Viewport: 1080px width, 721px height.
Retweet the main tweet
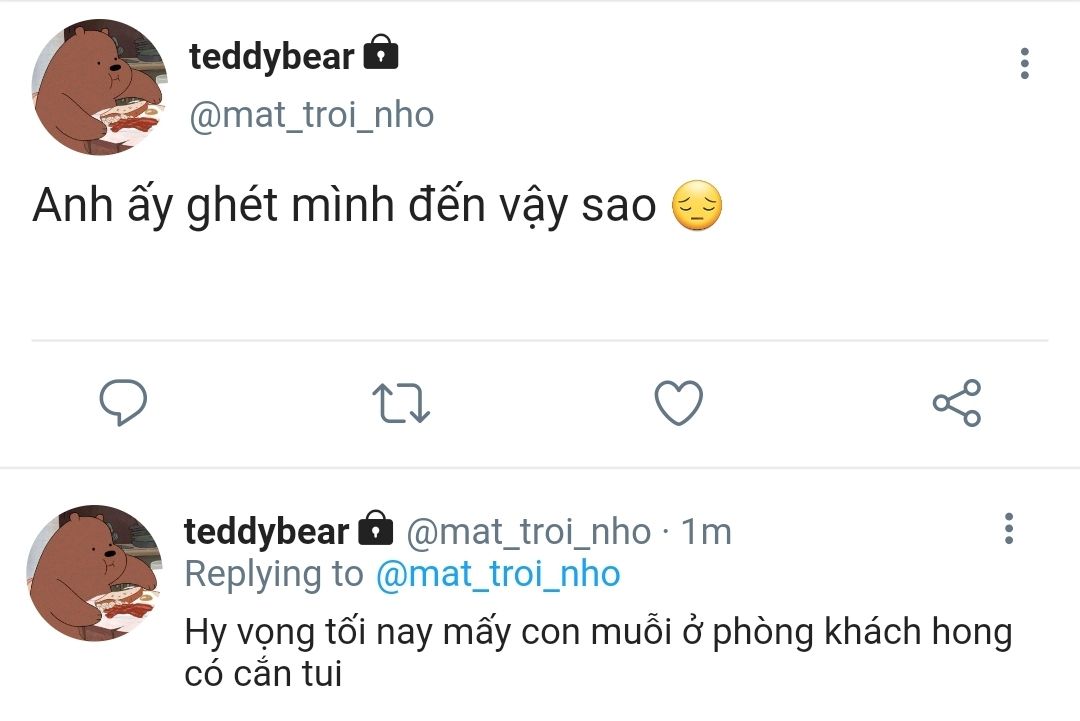(x=401, y=402)
